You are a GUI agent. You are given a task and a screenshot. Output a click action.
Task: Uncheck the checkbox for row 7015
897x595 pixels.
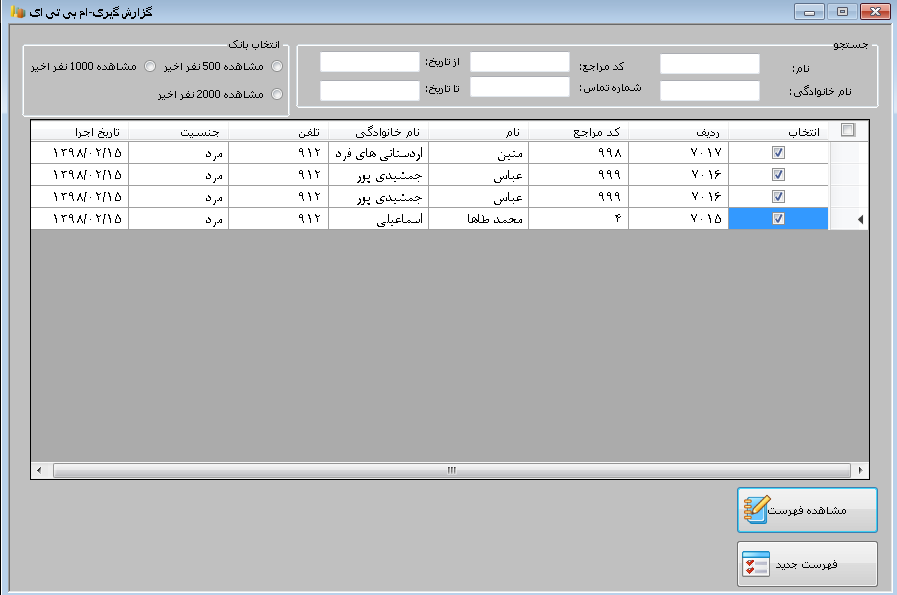pyautogui.click(x=779, y=218)
